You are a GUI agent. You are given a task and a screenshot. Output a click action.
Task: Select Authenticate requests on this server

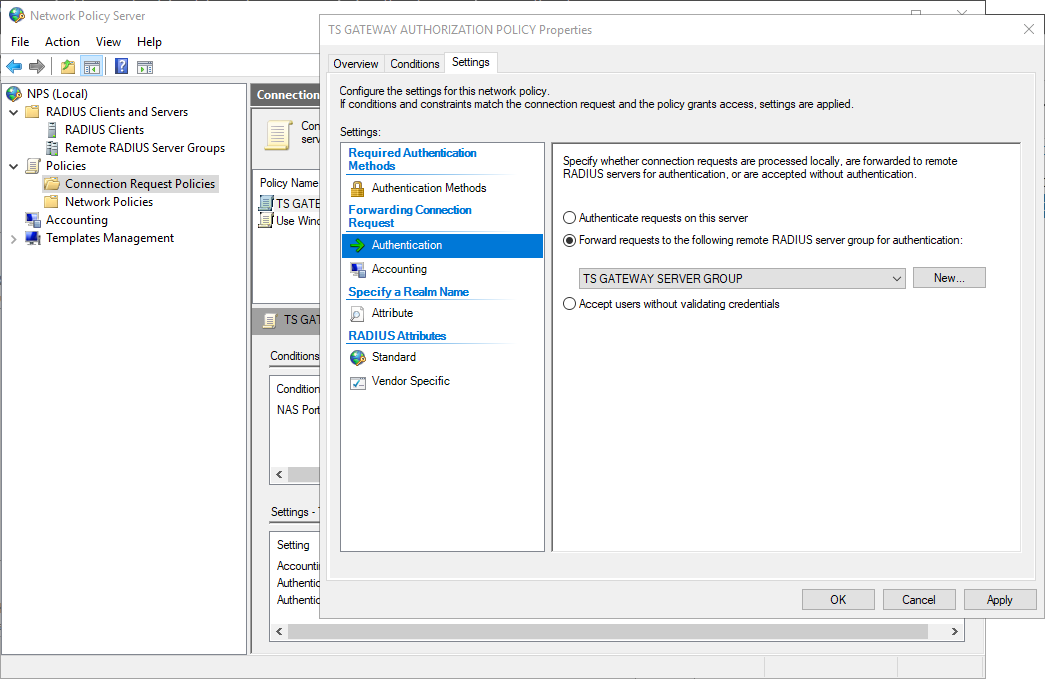pos(568,217)
